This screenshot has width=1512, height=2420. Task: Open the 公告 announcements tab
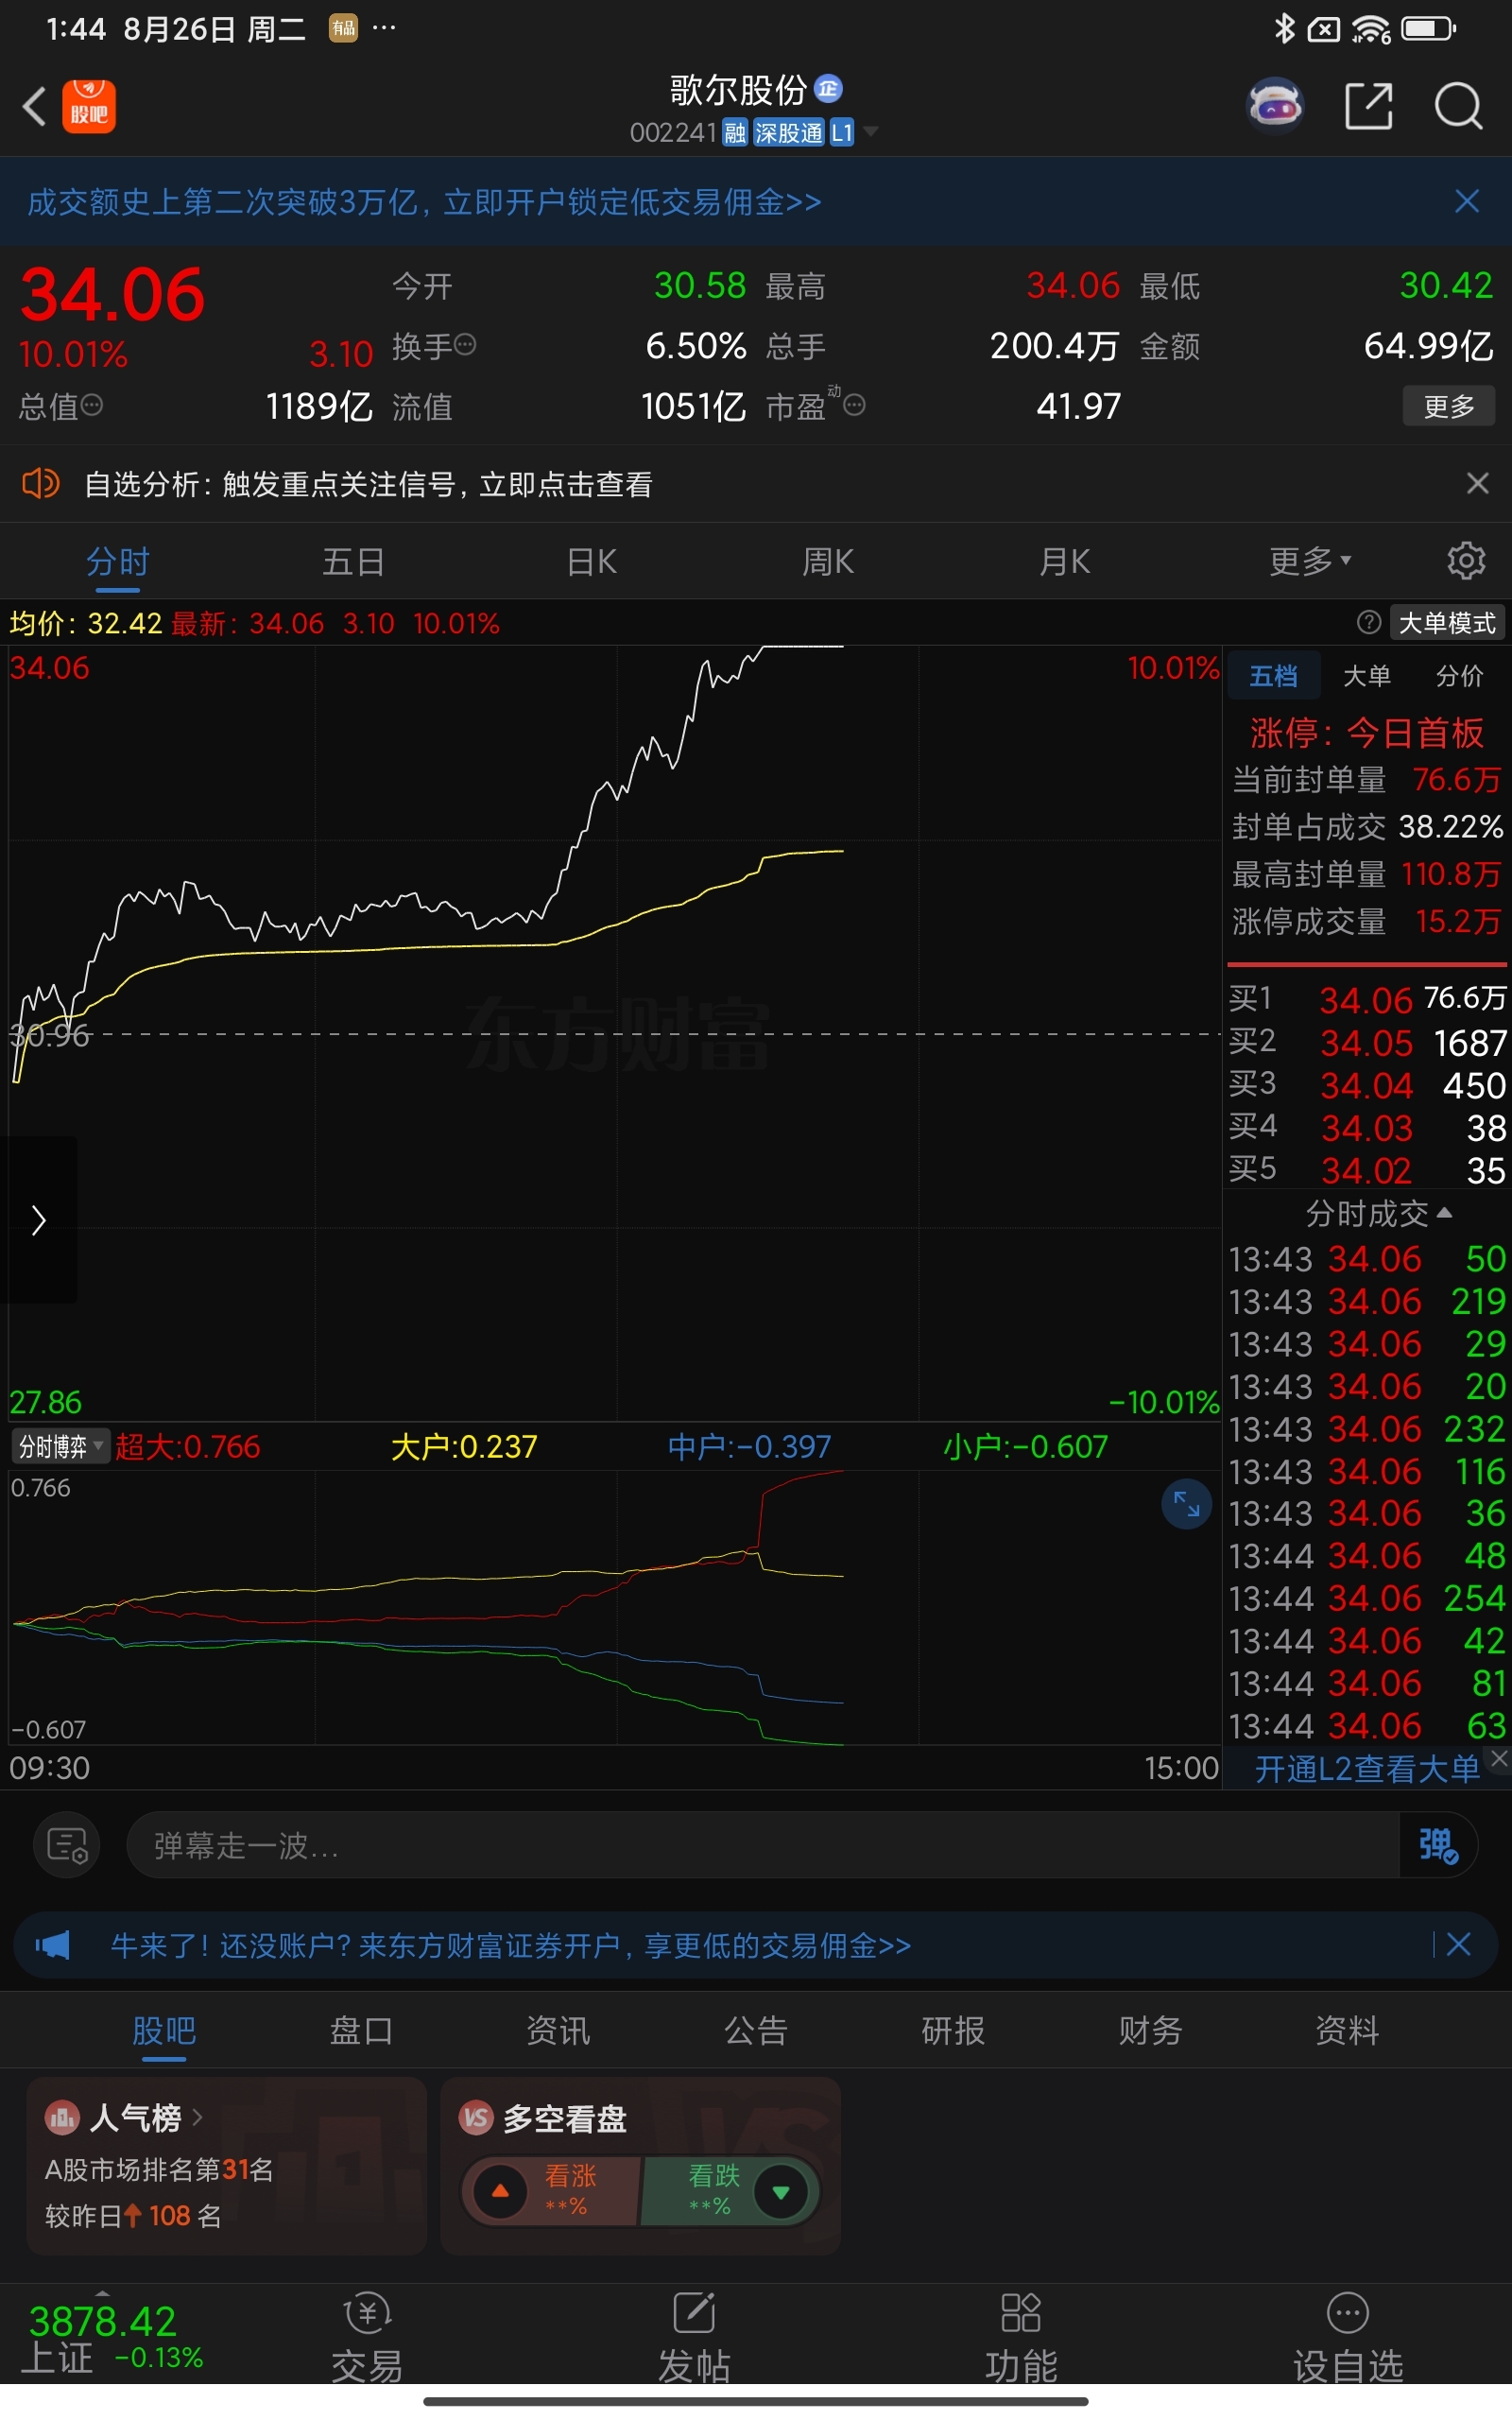(x=756, y=2030)
